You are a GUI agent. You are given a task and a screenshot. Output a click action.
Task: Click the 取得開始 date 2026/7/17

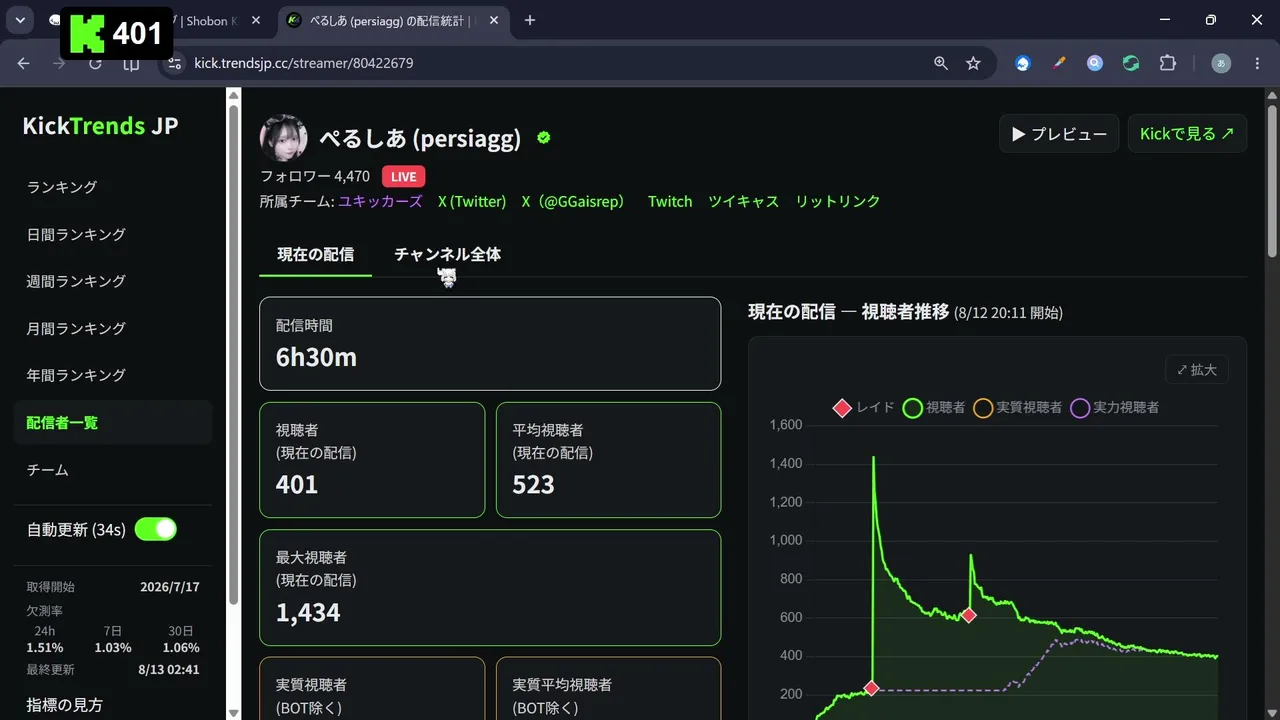point(170,587)
